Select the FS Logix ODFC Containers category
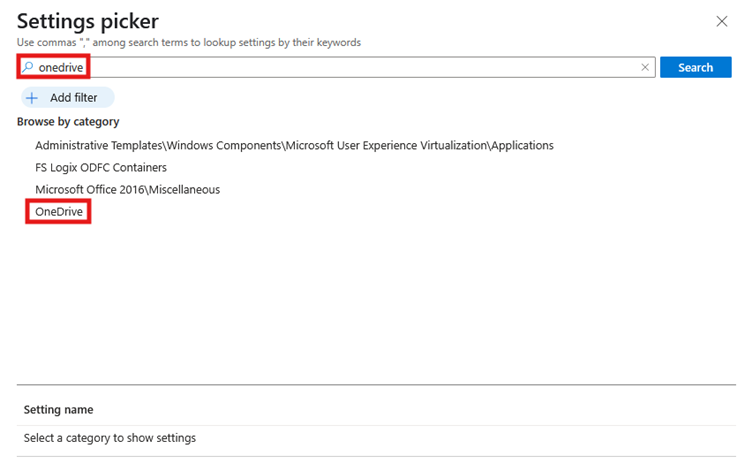The image size is (752, 471). tap(101, 167)
